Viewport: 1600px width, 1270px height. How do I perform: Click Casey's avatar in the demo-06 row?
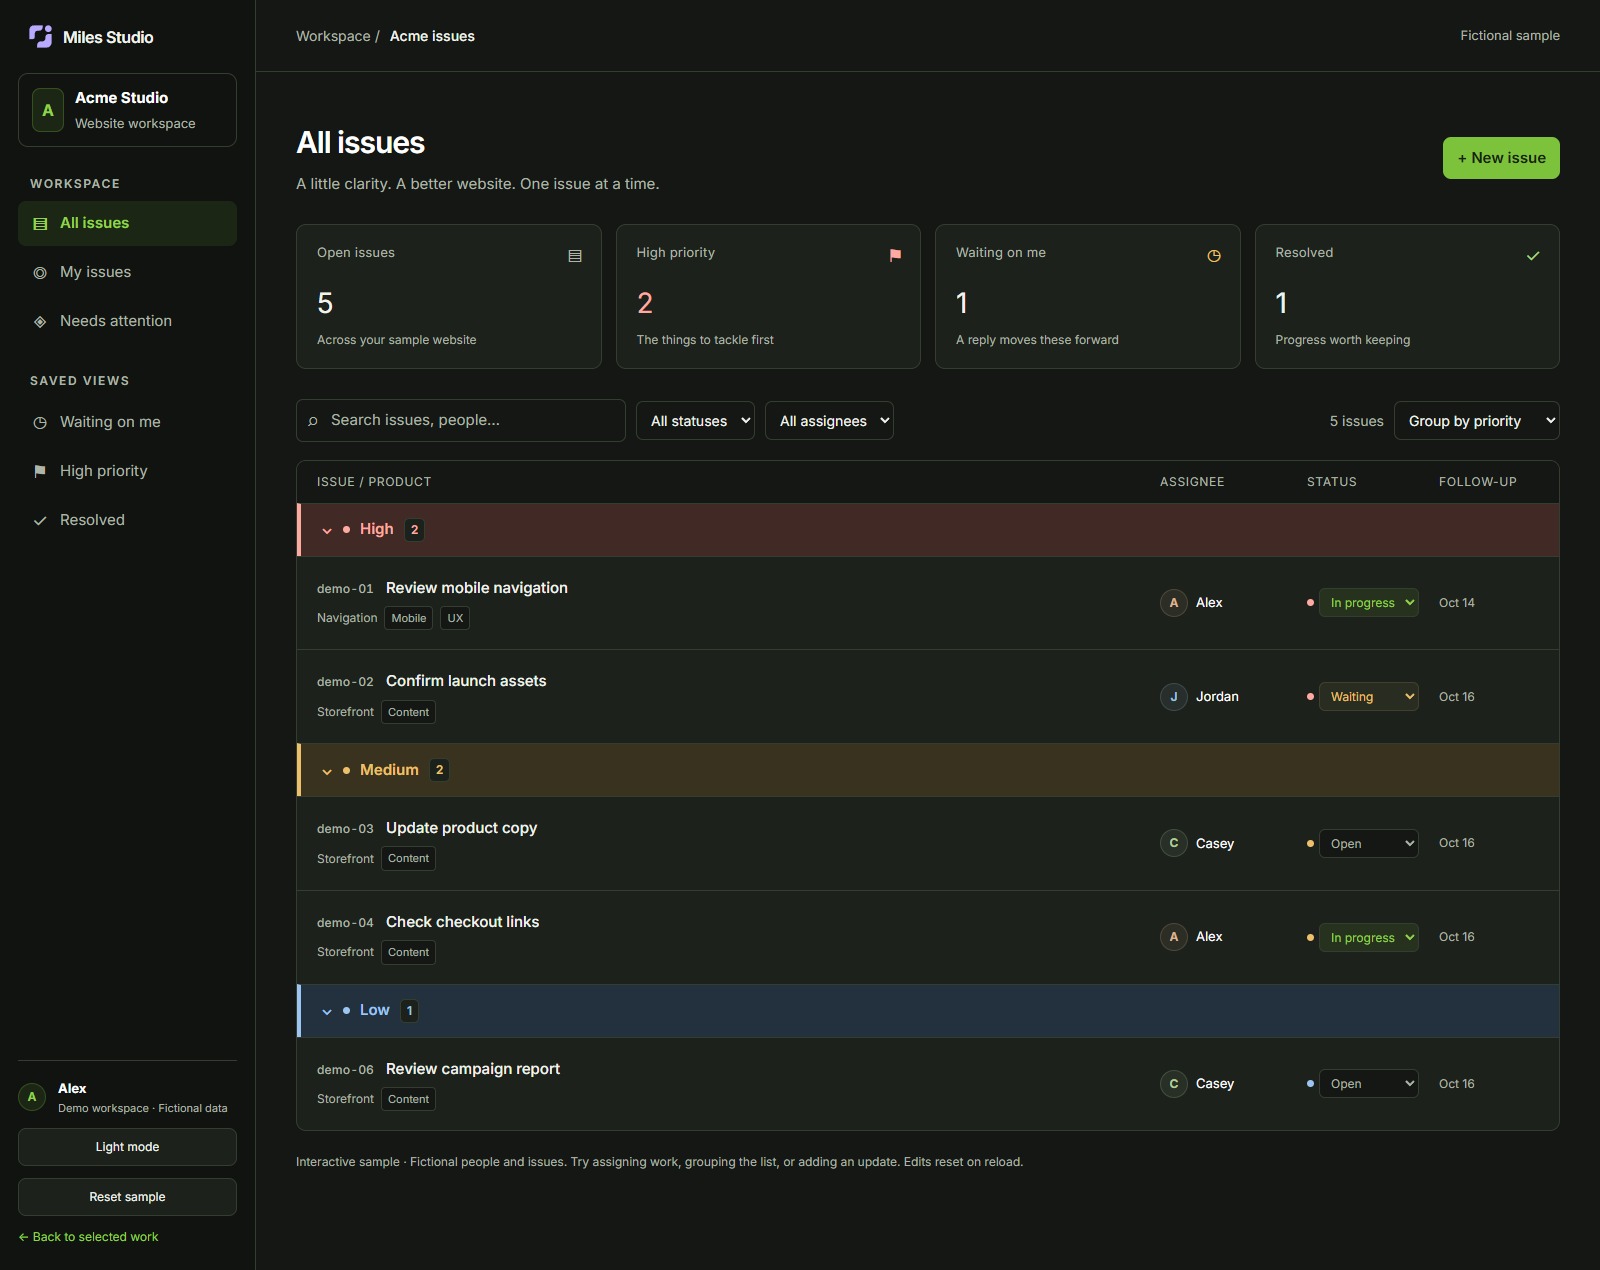(1174, 1084)
